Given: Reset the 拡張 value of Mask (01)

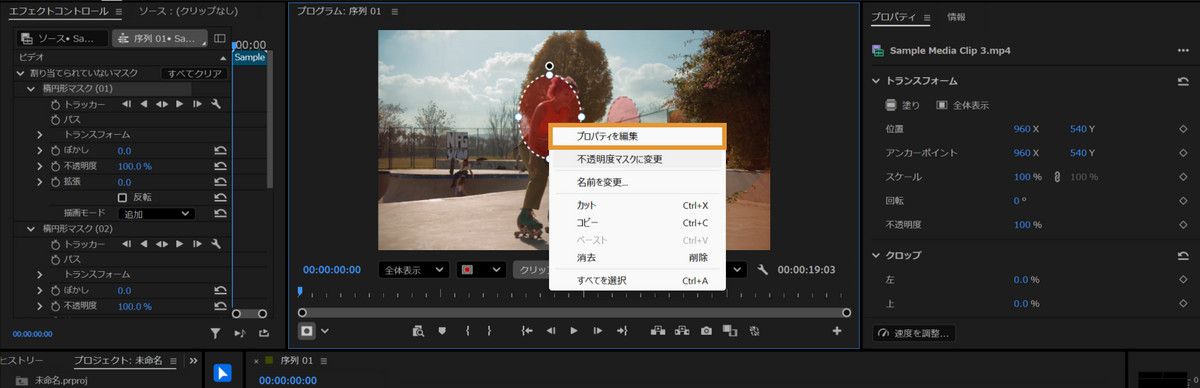Looking at the screenshot, I should 220,182.
